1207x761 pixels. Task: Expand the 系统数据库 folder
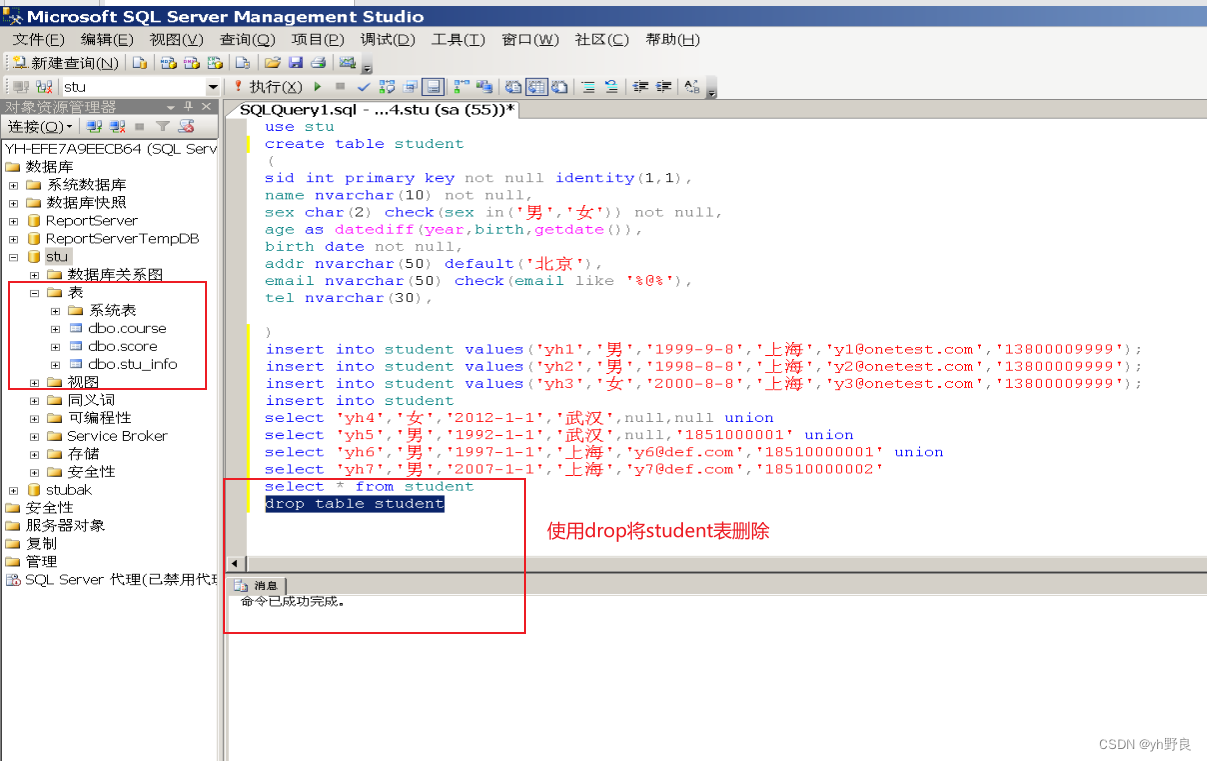pos(14,185)
